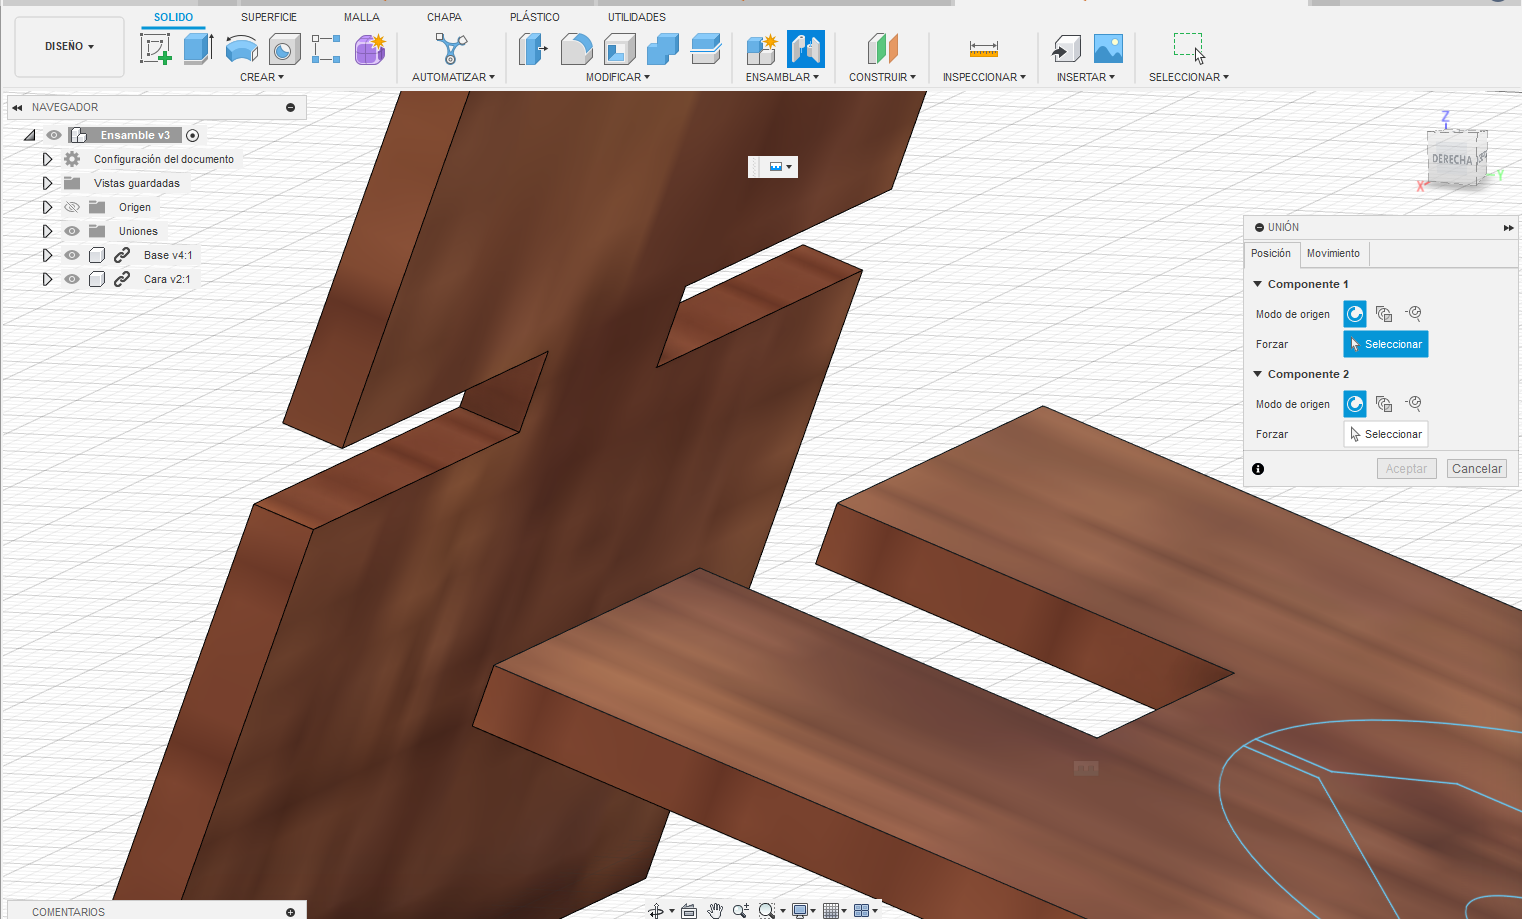
Task: Toggle visibility of Ensamble v3 root
Action: click(x=54, y=135)
